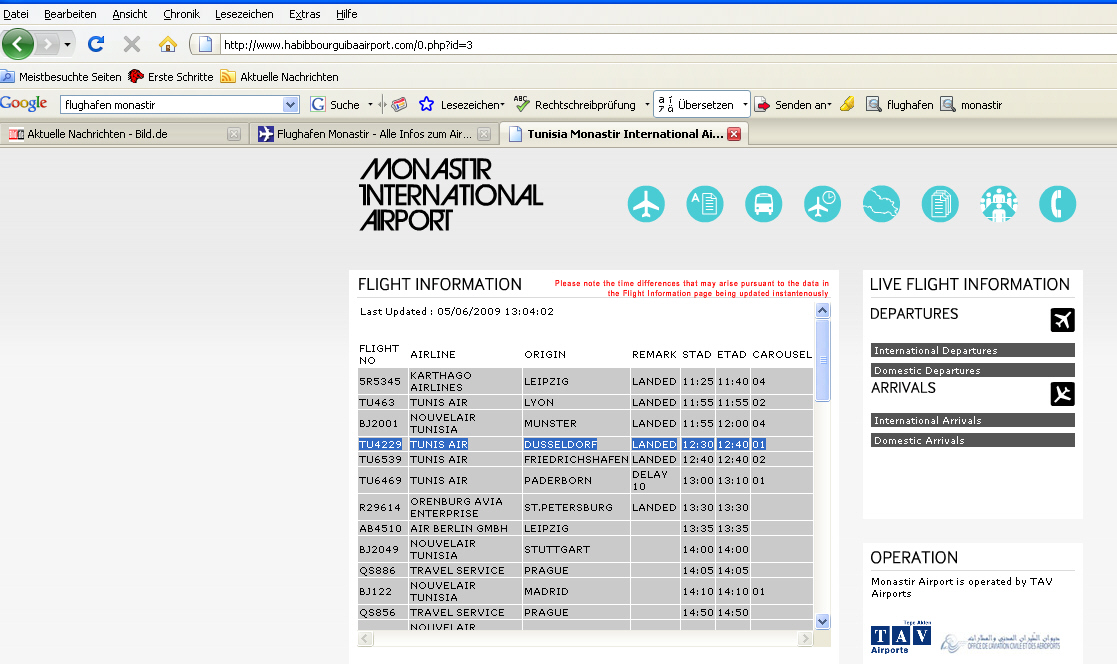Expand the Senden an dropdown arrow
1117x664 pixels.
[x=829, y=105]
